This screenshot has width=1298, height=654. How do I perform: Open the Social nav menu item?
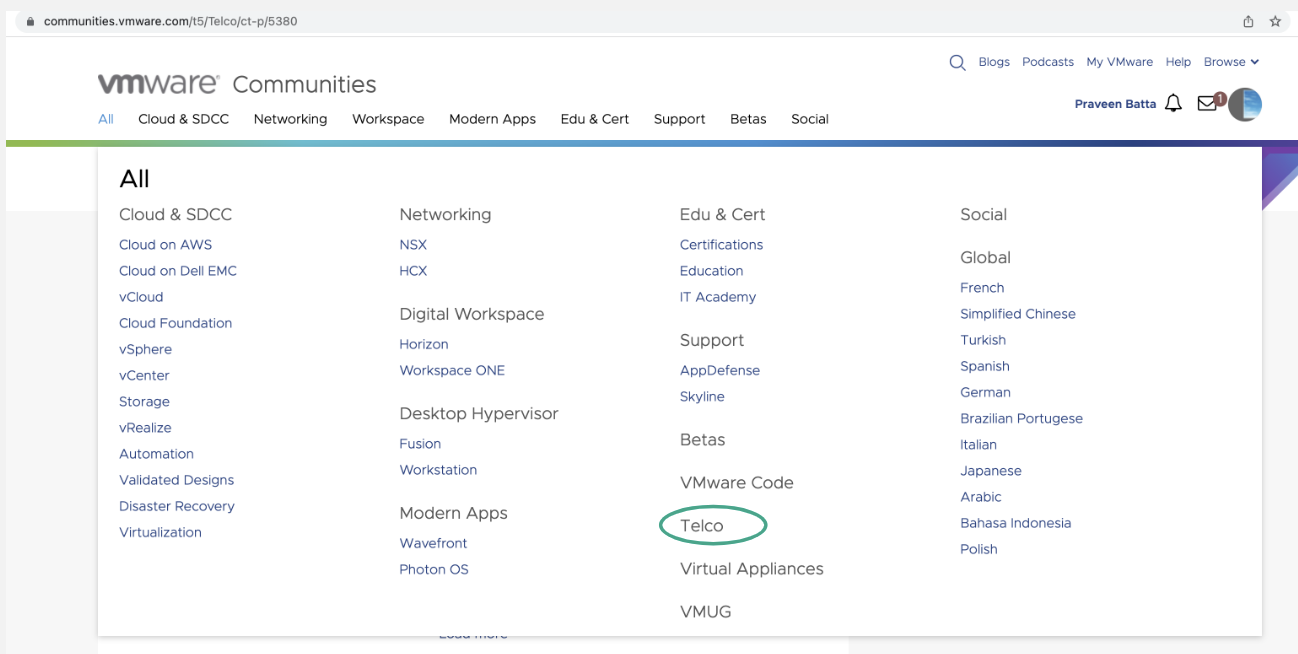[x=810, y=119]
